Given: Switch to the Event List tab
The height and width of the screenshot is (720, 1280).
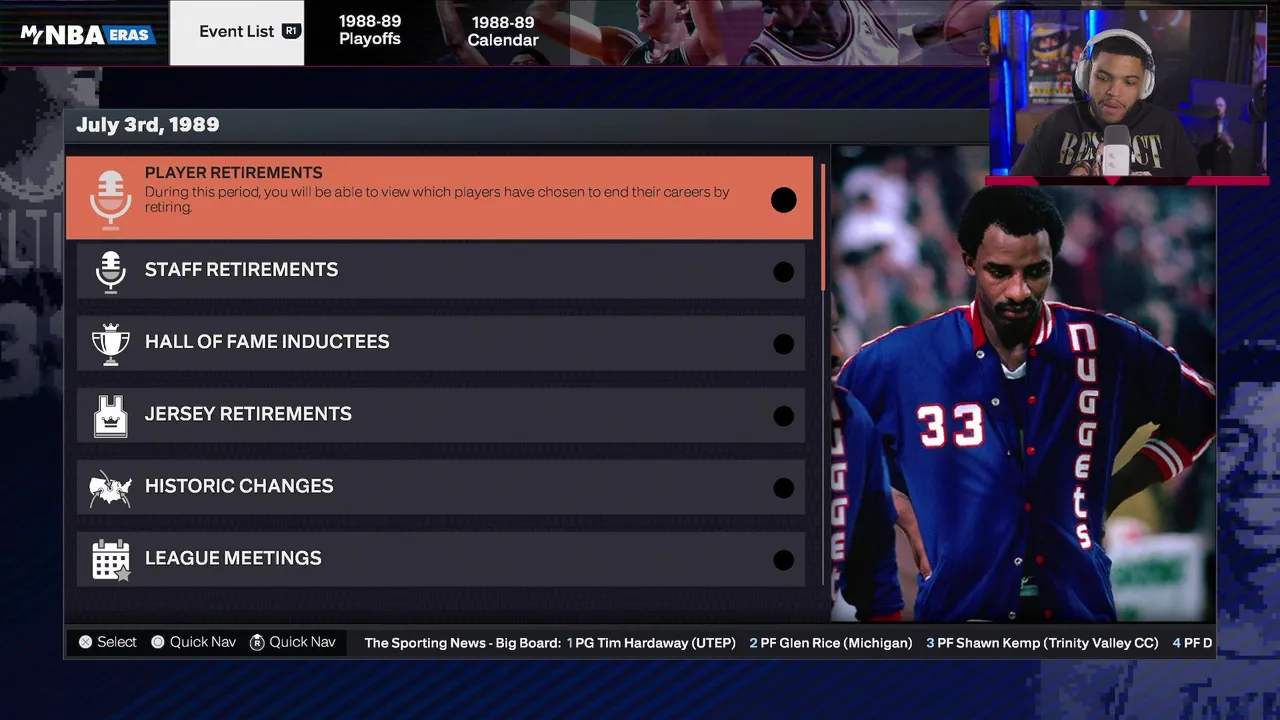Looking at the screenshot, I should pyautogui.click(x=237, y=32).
